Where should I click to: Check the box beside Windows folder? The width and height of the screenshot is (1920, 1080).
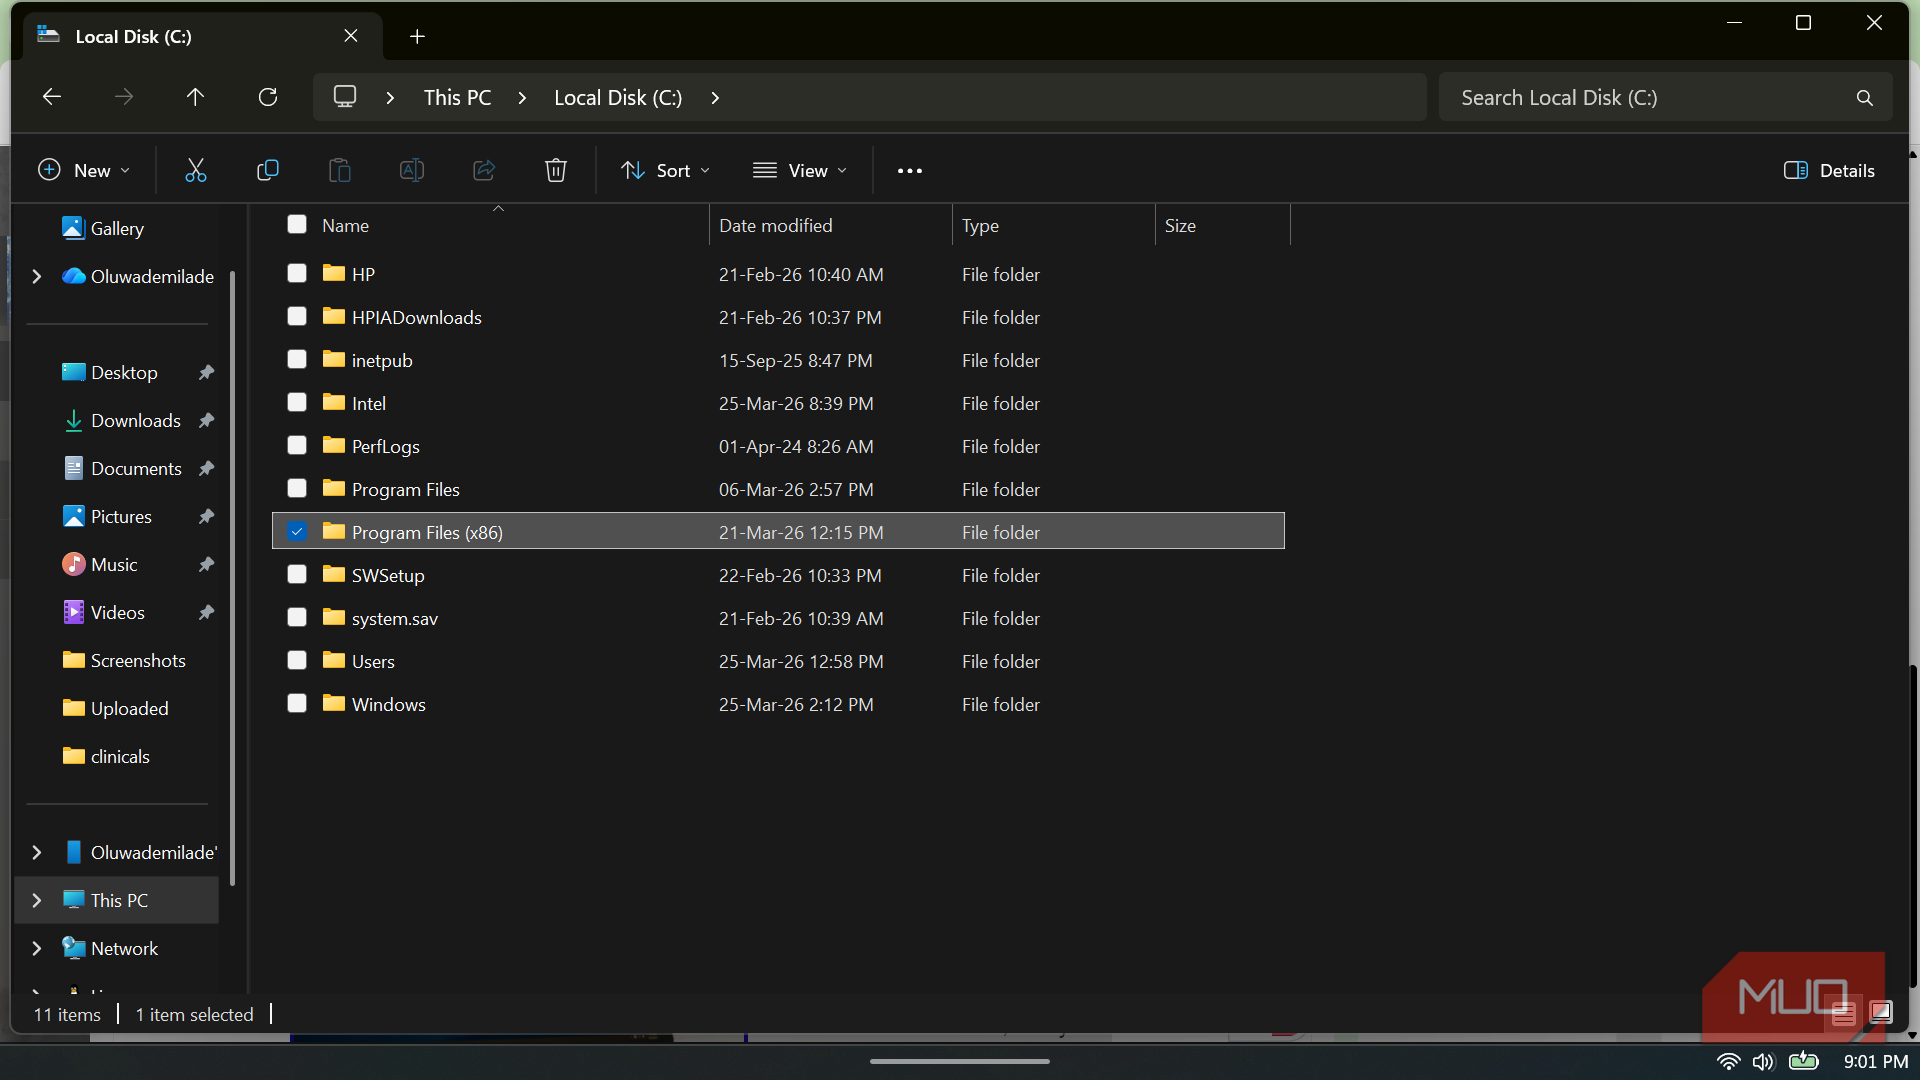(x=297, y=703)
